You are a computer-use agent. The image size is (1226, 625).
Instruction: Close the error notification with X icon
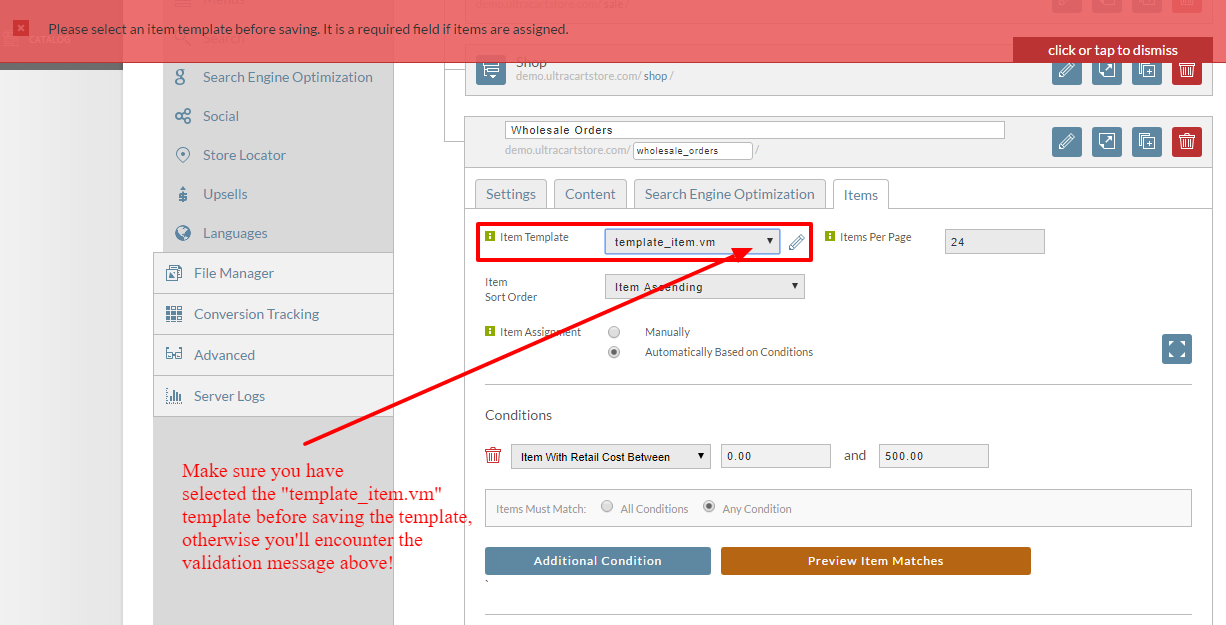(21, 29)
